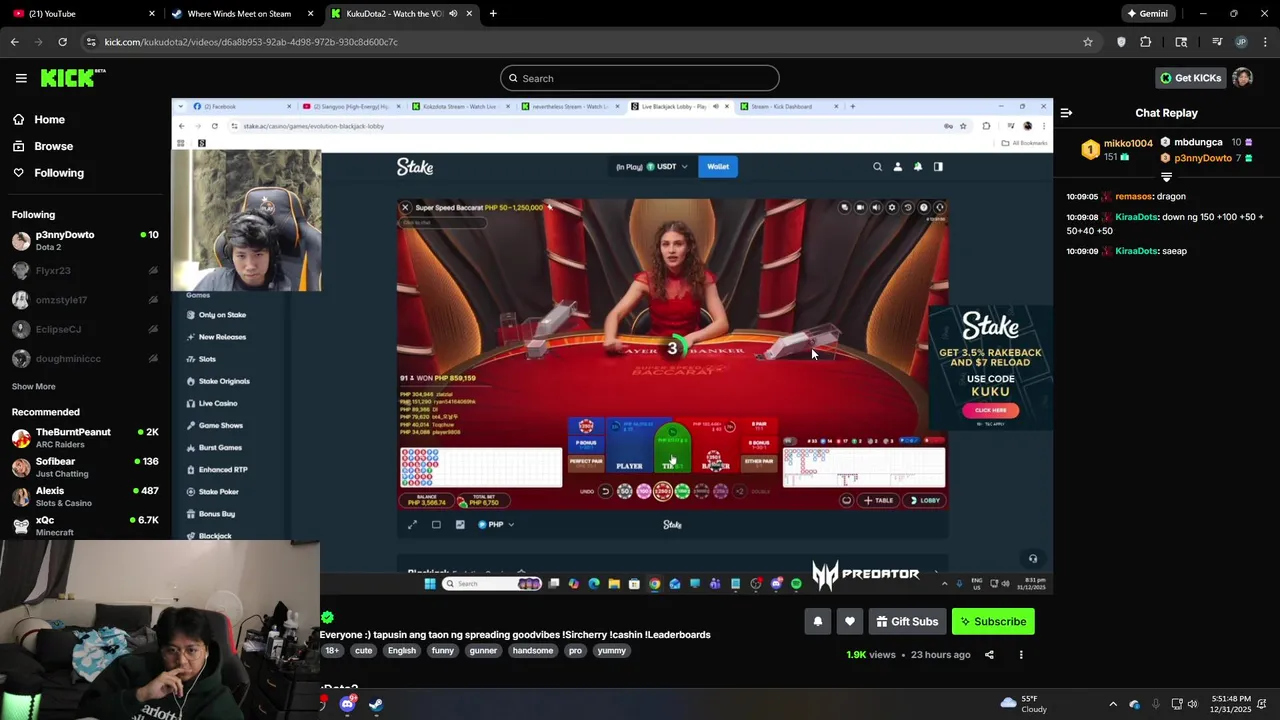
Task: Expand the gift leaderboard arrow
Action: pos(1166,177)
